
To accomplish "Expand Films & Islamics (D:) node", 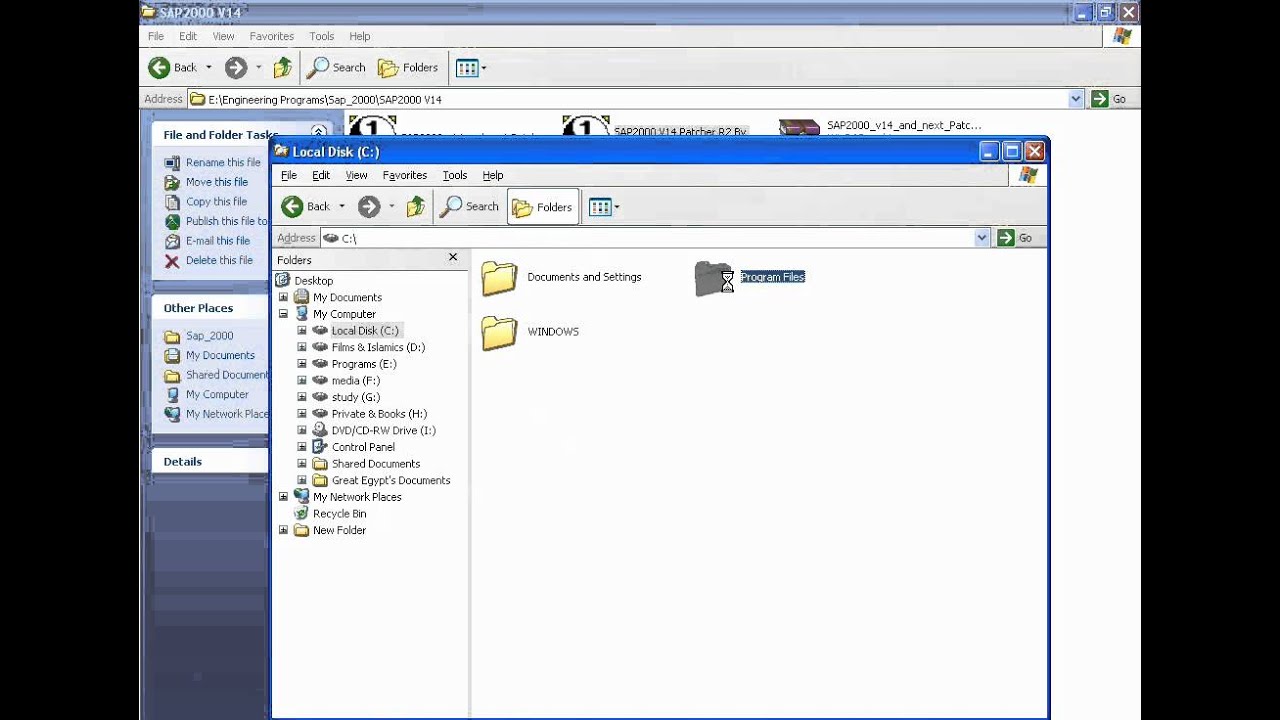I will 302,347.
